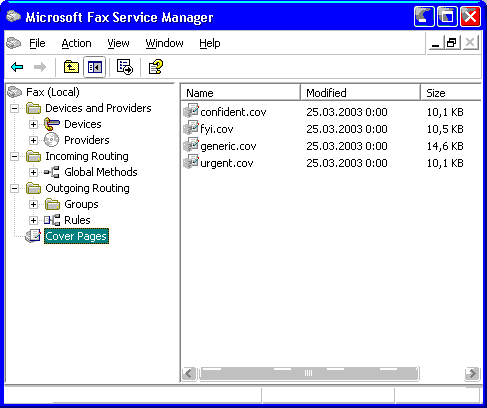Select the Devices phone icon in tree

tap(52, 124)
